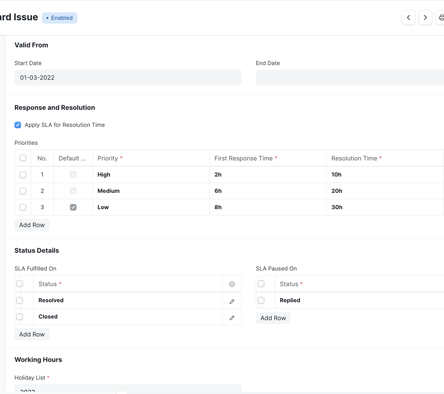The width and height of the screenshot is (444, 394).
Task: Add Row under SLA Fulfilled On
Action: 32,334
